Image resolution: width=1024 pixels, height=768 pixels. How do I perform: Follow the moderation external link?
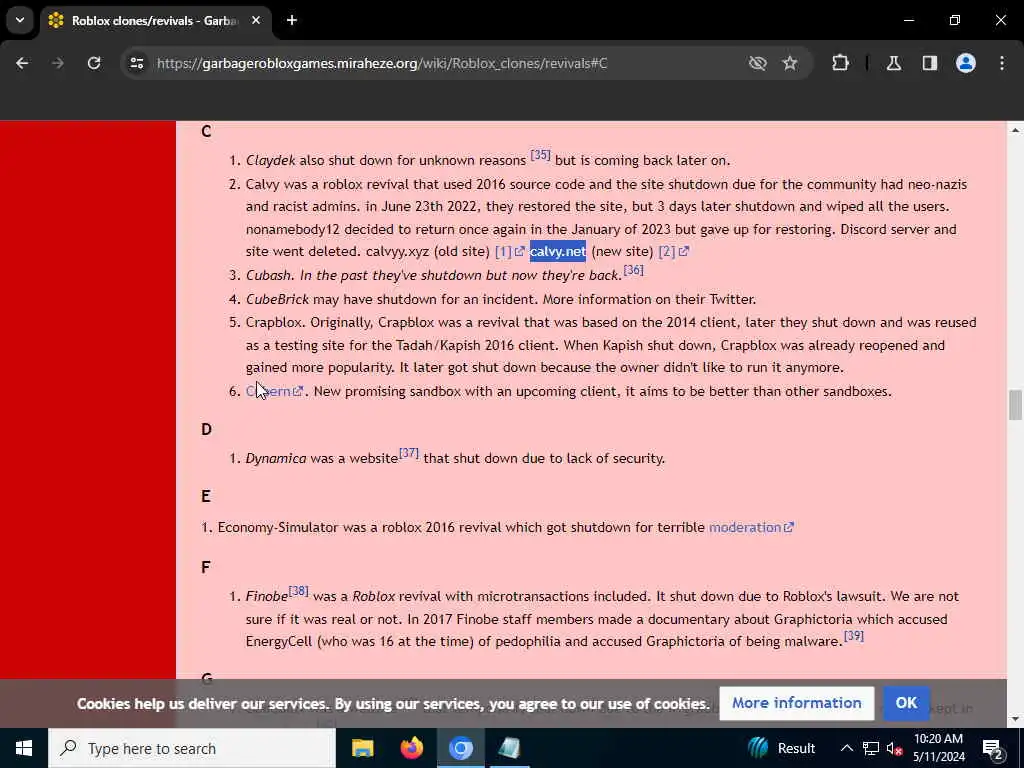coord(751,527)
